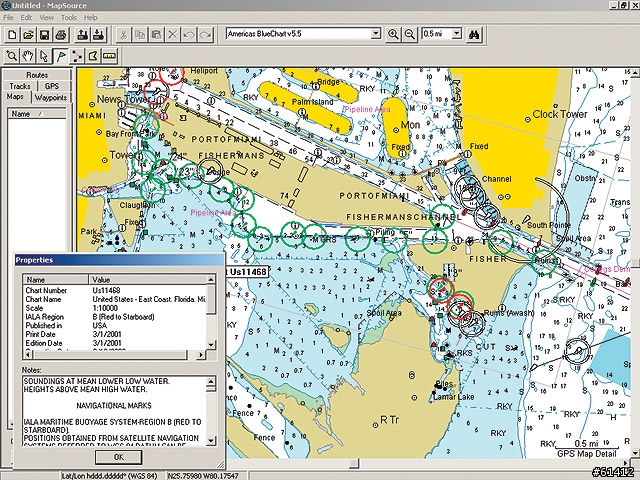Open the Edit menu
The width and height of the screenshot is (640, 480).
26,18
